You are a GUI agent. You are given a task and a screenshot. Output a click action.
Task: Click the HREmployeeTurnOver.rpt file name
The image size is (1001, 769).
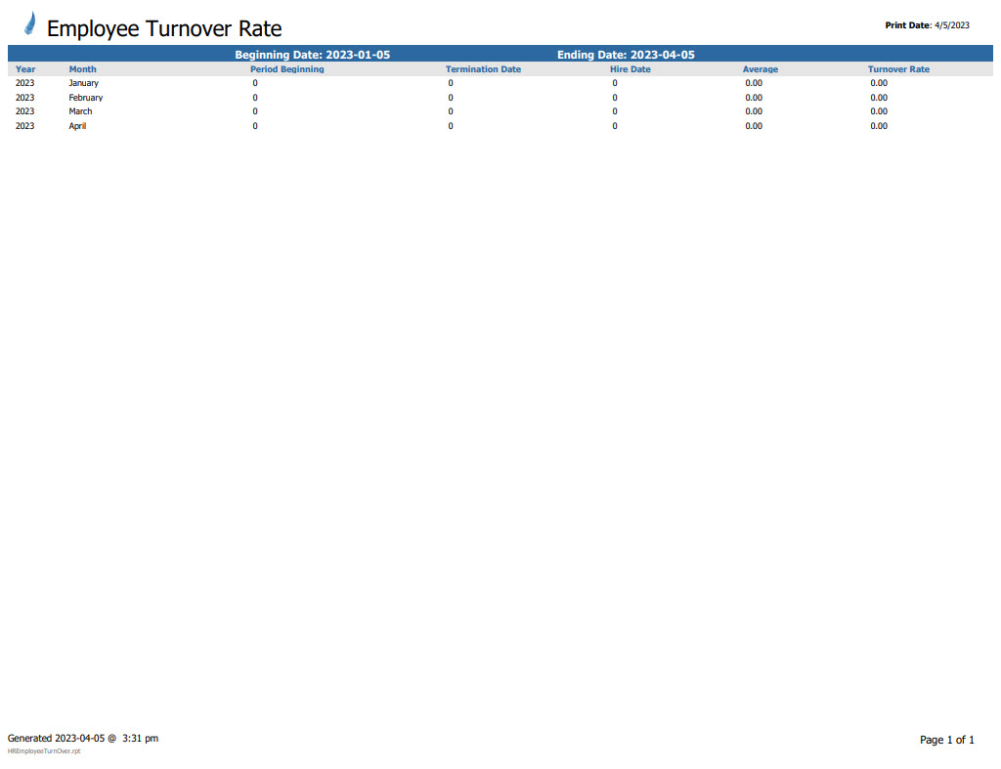coord(43,751)
